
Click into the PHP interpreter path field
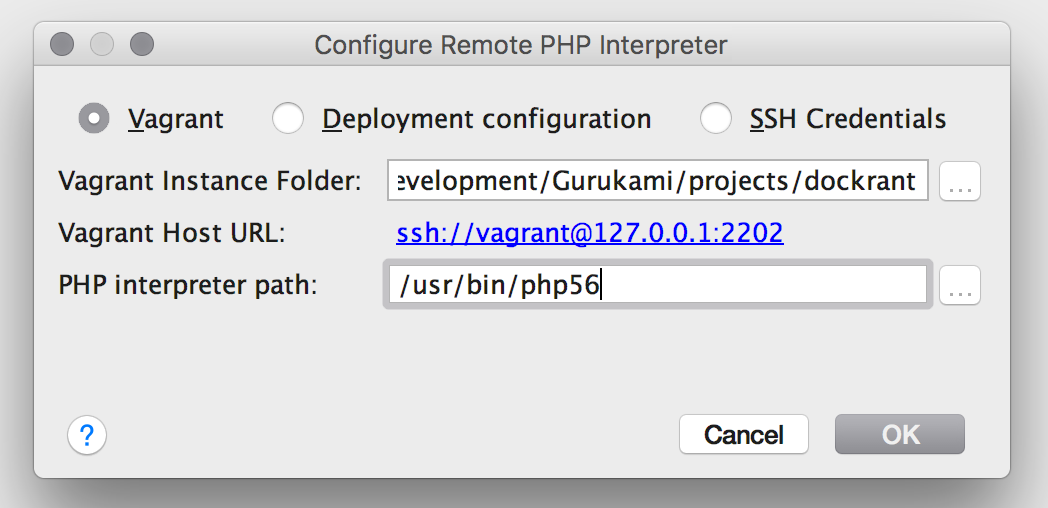pos(657,286)
